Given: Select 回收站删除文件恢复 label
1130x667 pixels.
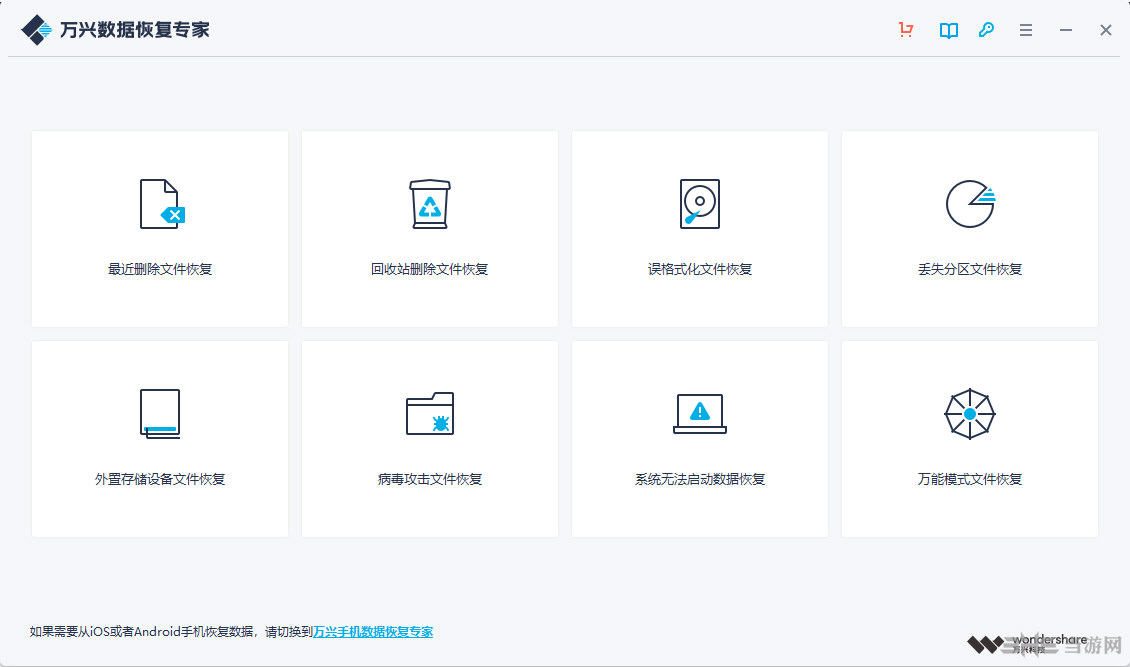Looking at the screenshot, I should point(430,269).
